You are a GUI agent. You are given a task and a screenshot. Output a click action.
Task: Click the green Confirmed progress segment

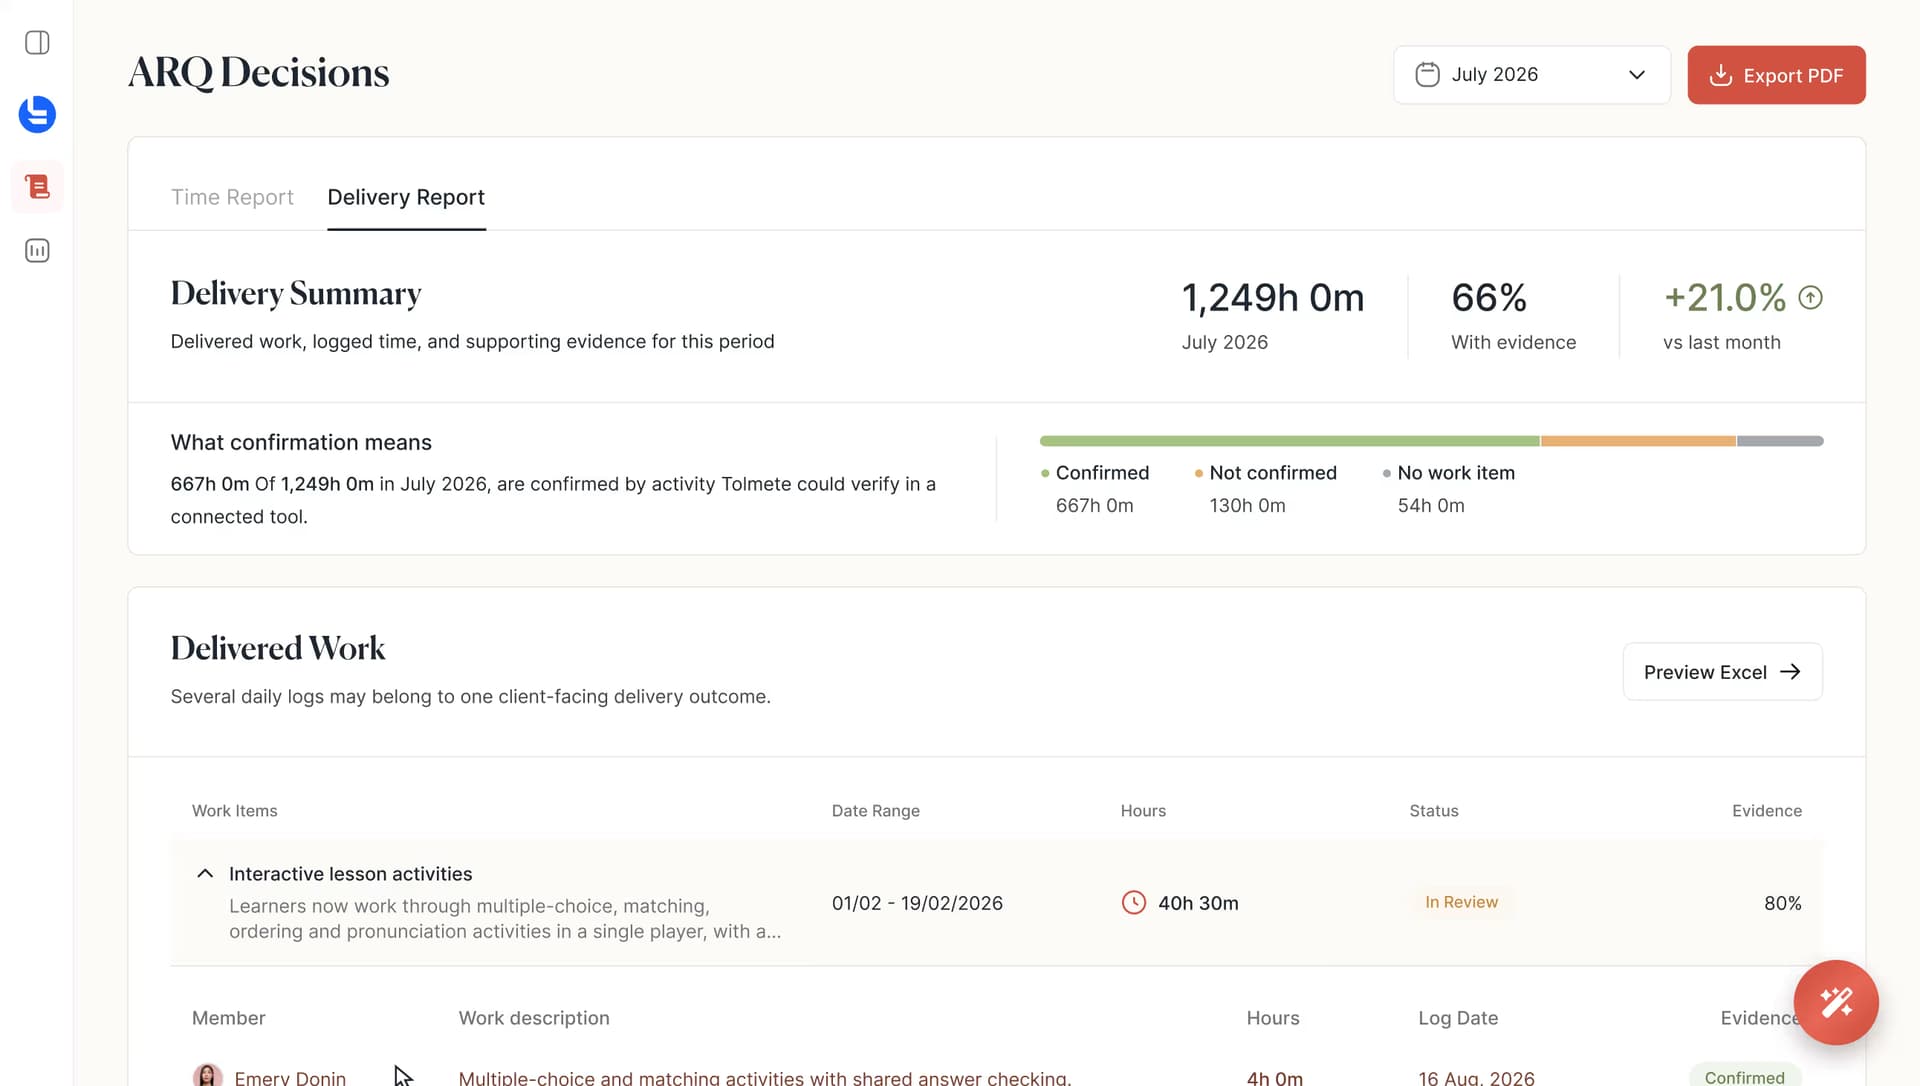click(1289, 441)
